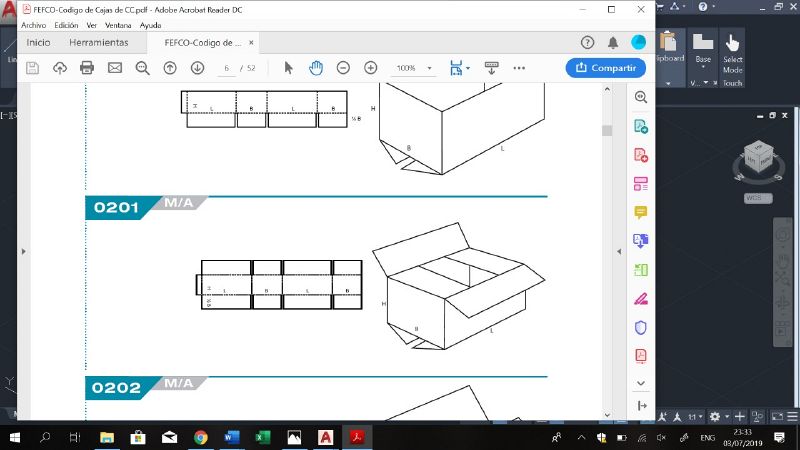Open the Comment tool in right pane
800x450 pixels.
coord(641,212)
